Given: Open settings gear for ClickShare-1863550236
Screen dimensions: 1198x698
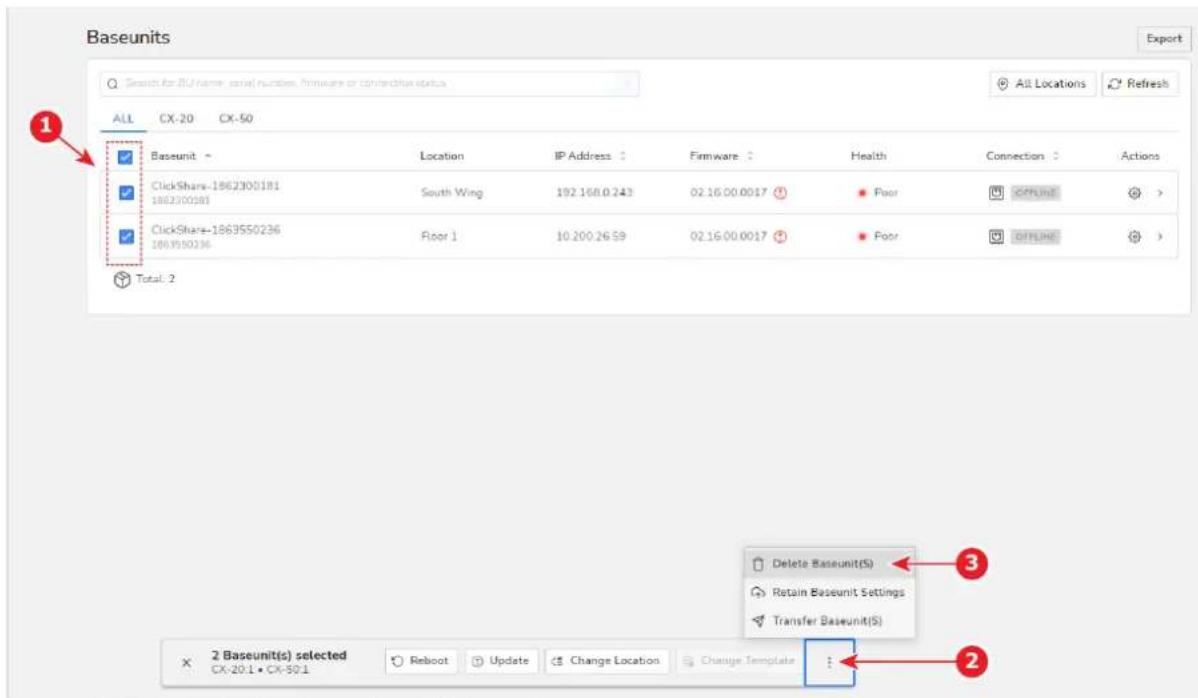Looking at the screenshot, I should (x=1135, y=237).
